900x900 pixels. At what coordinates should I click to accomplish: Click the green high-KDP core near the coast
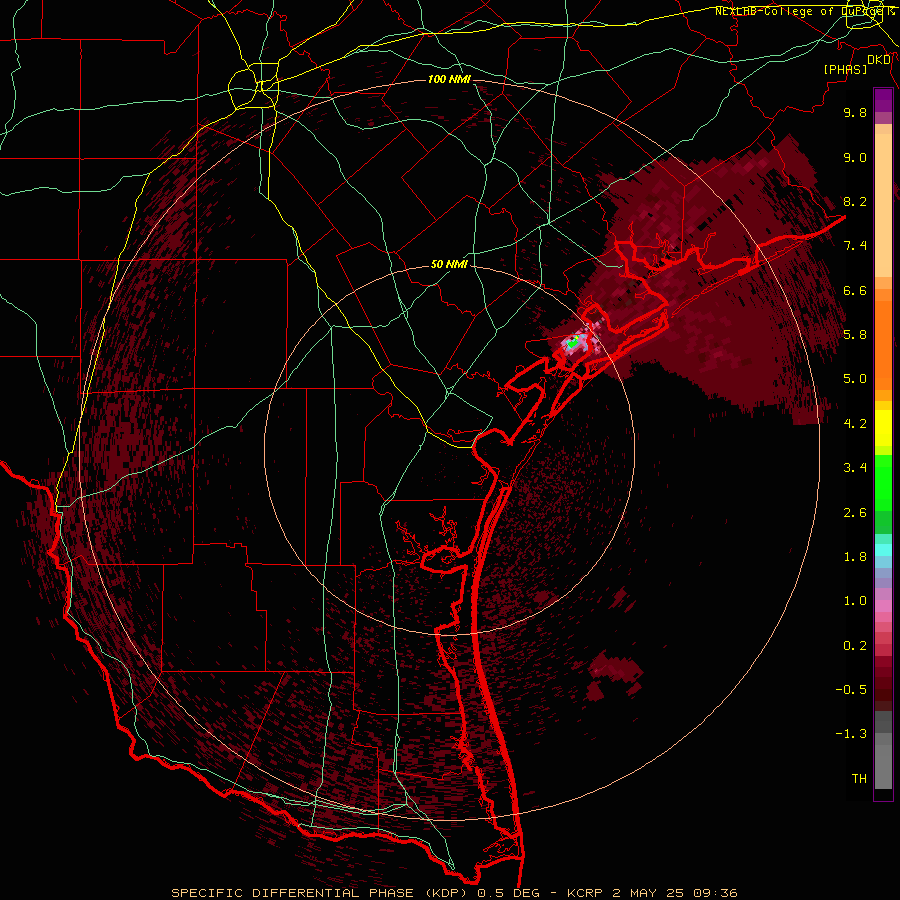[x=572, y=343]
